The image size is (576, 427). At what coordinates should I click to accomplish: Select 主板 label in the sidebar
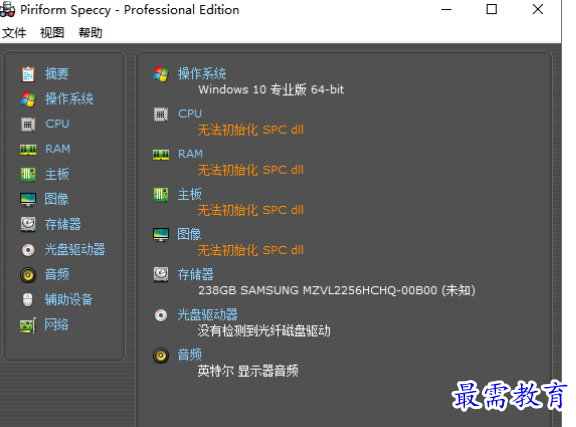(57, 174)
